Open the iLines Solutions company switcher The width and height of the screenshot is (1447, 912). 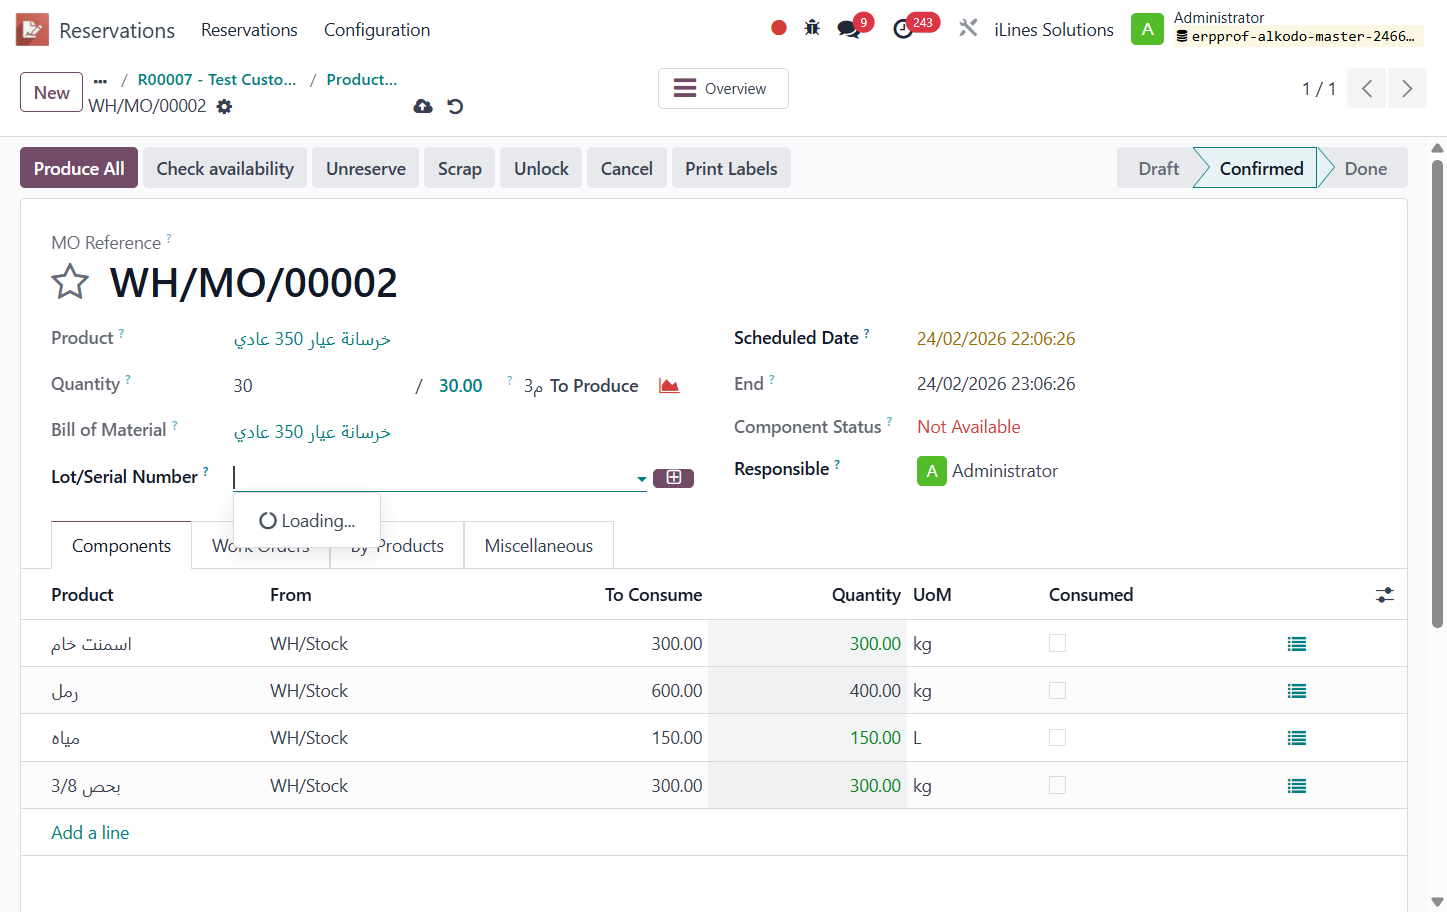pyautogui.click(x=1054, y=30)
